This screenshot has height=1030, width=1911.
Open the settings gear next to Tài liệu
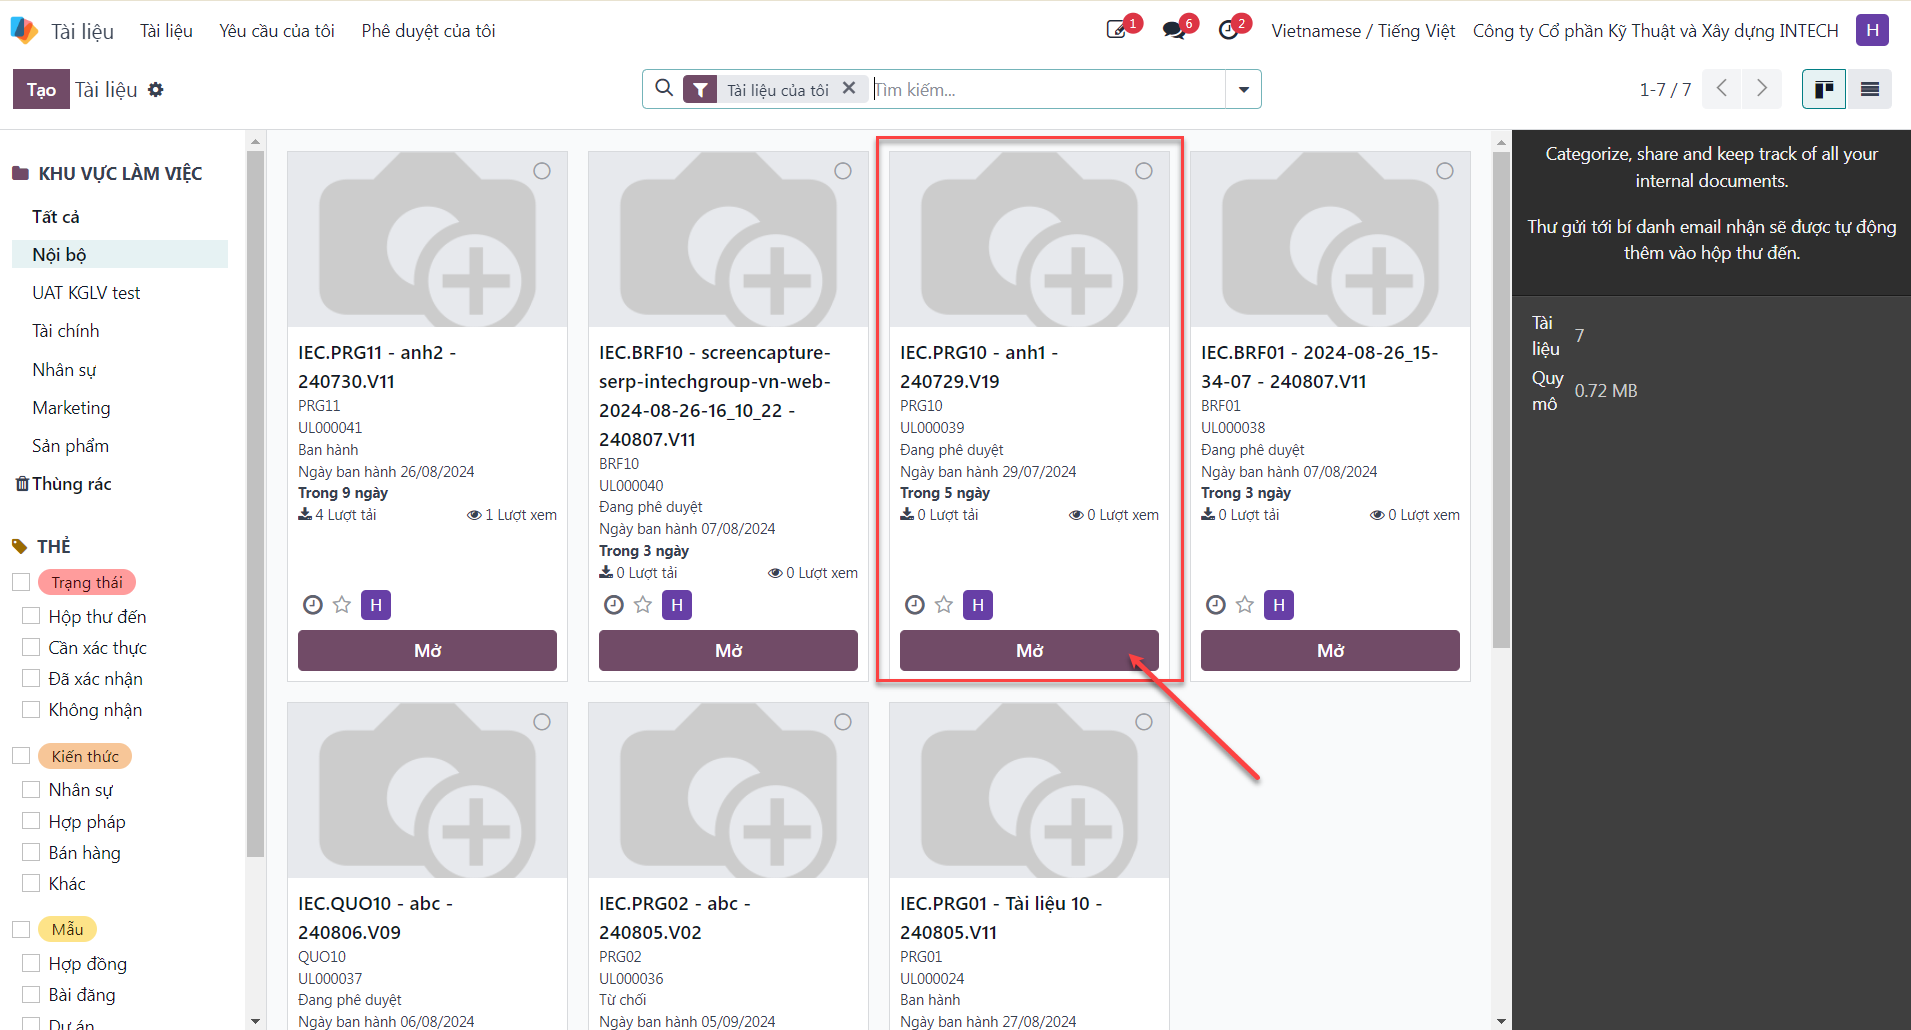tap(156, 89)
